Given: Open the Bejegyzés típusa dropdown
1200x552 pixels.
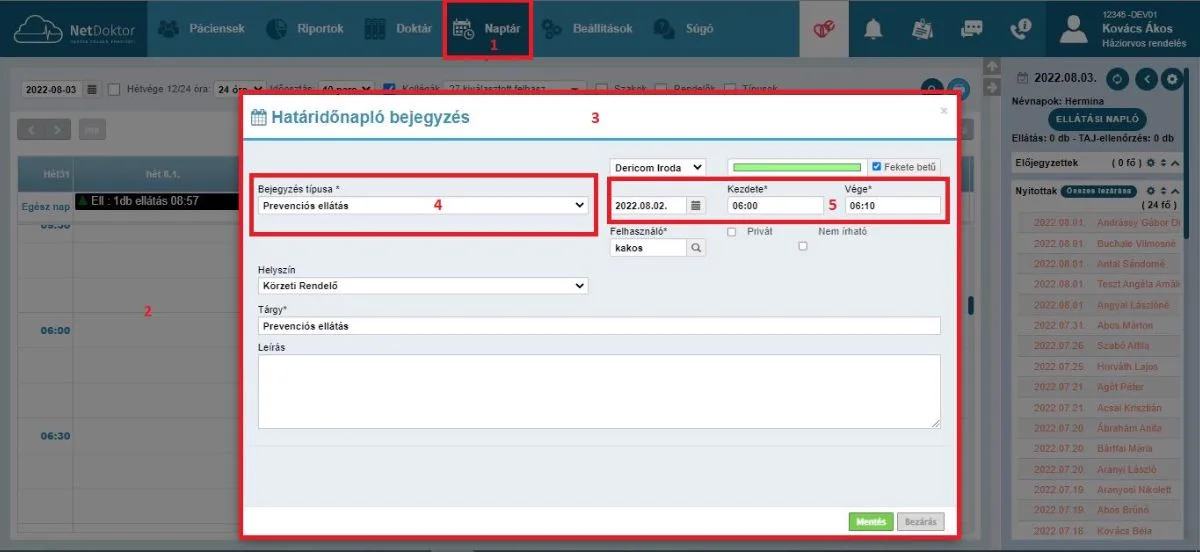Looking at the screenshot, I should tap(423, 205).
